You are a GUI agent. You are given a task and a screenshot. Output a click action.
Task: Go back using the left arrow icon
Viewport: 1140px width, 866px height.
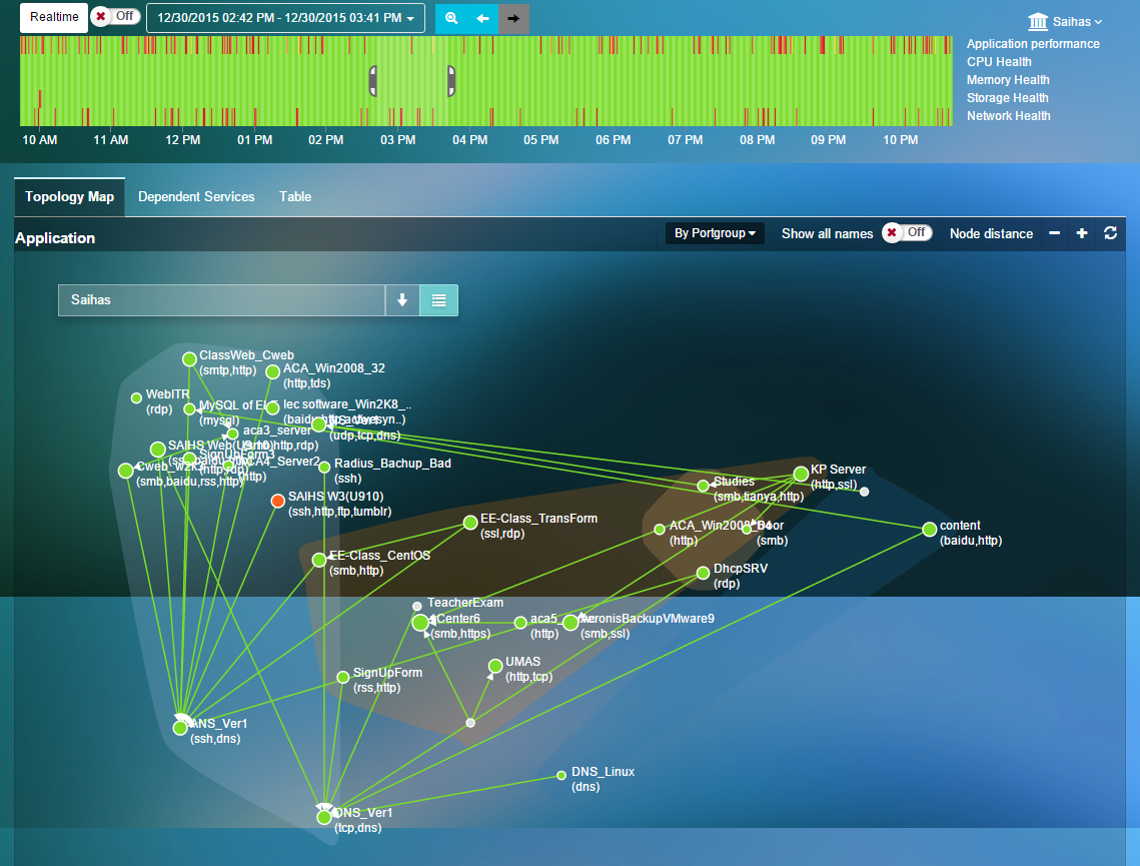coord(483,18)
